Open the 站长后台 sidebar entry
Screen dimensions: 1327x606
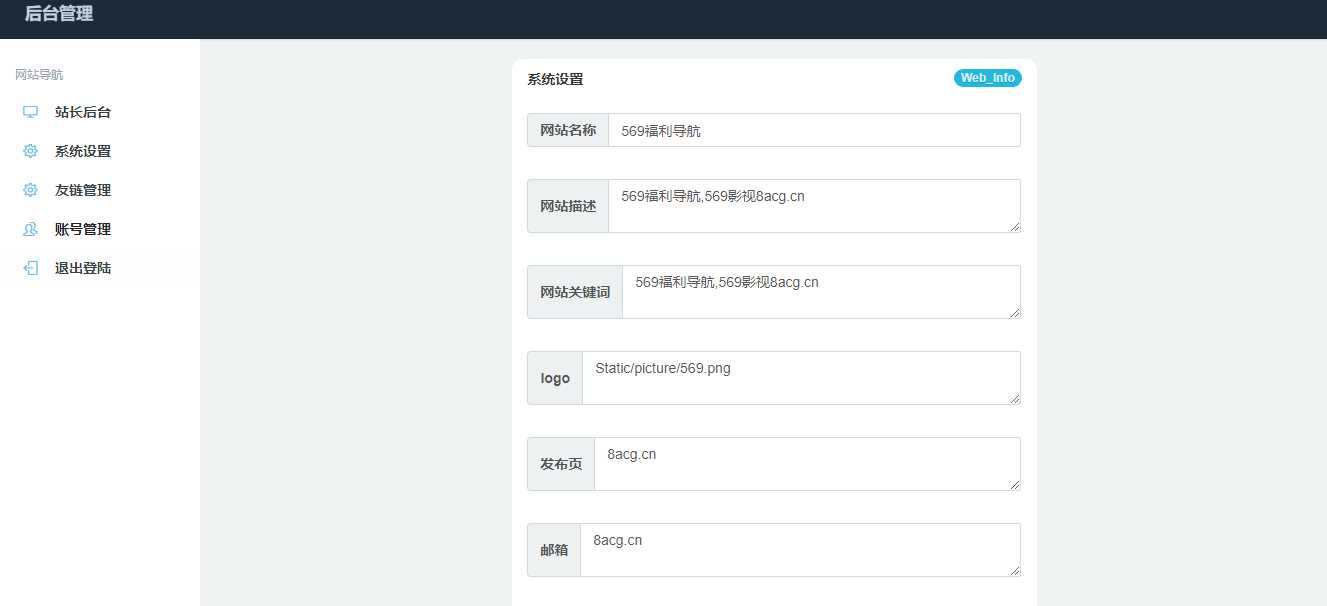82,111
